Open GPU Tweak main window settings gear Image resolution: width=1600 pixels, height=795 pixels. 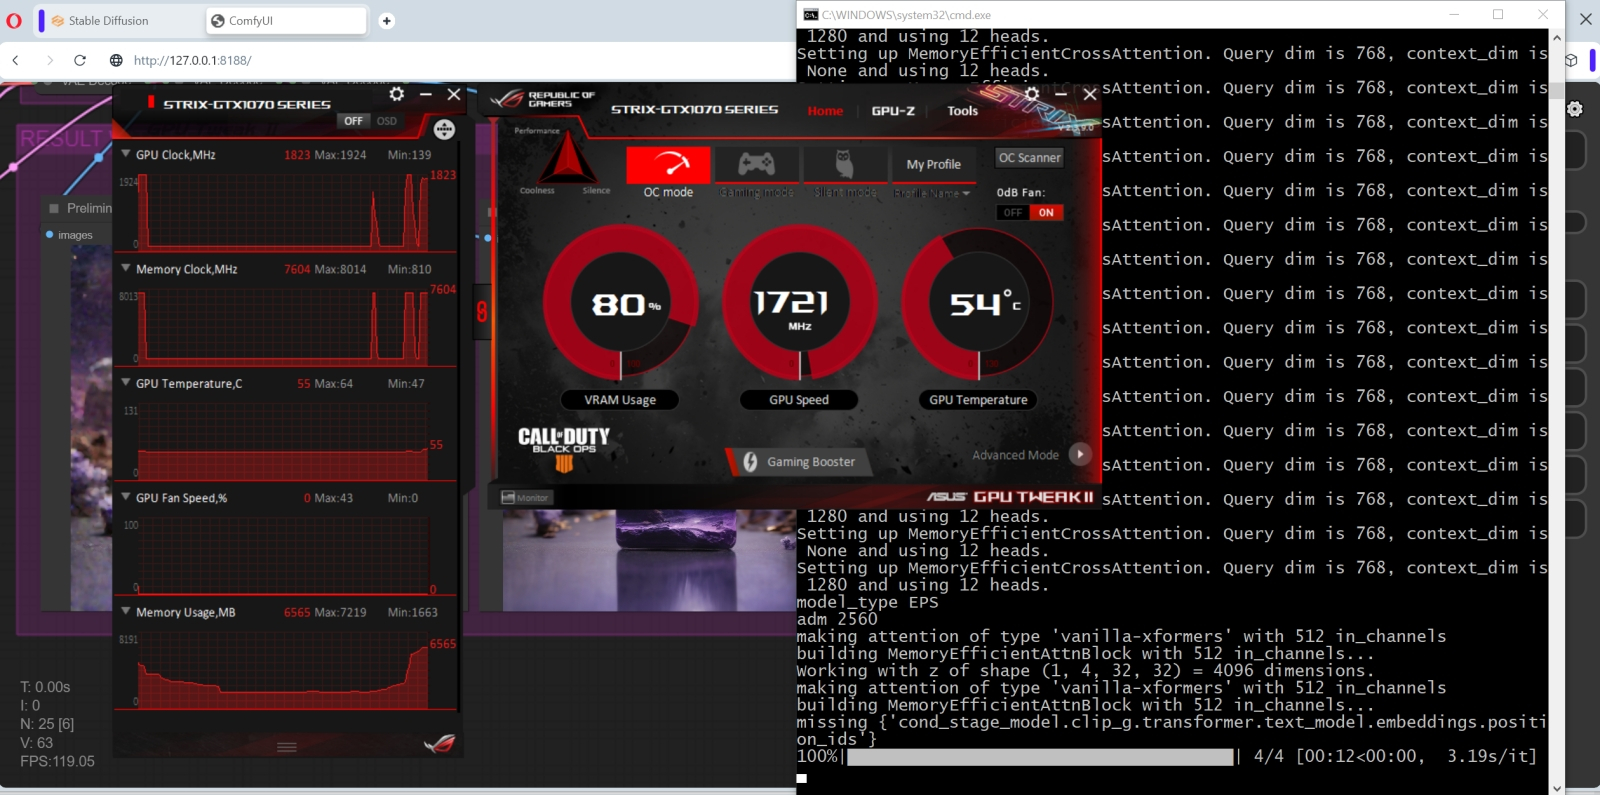1032,94
